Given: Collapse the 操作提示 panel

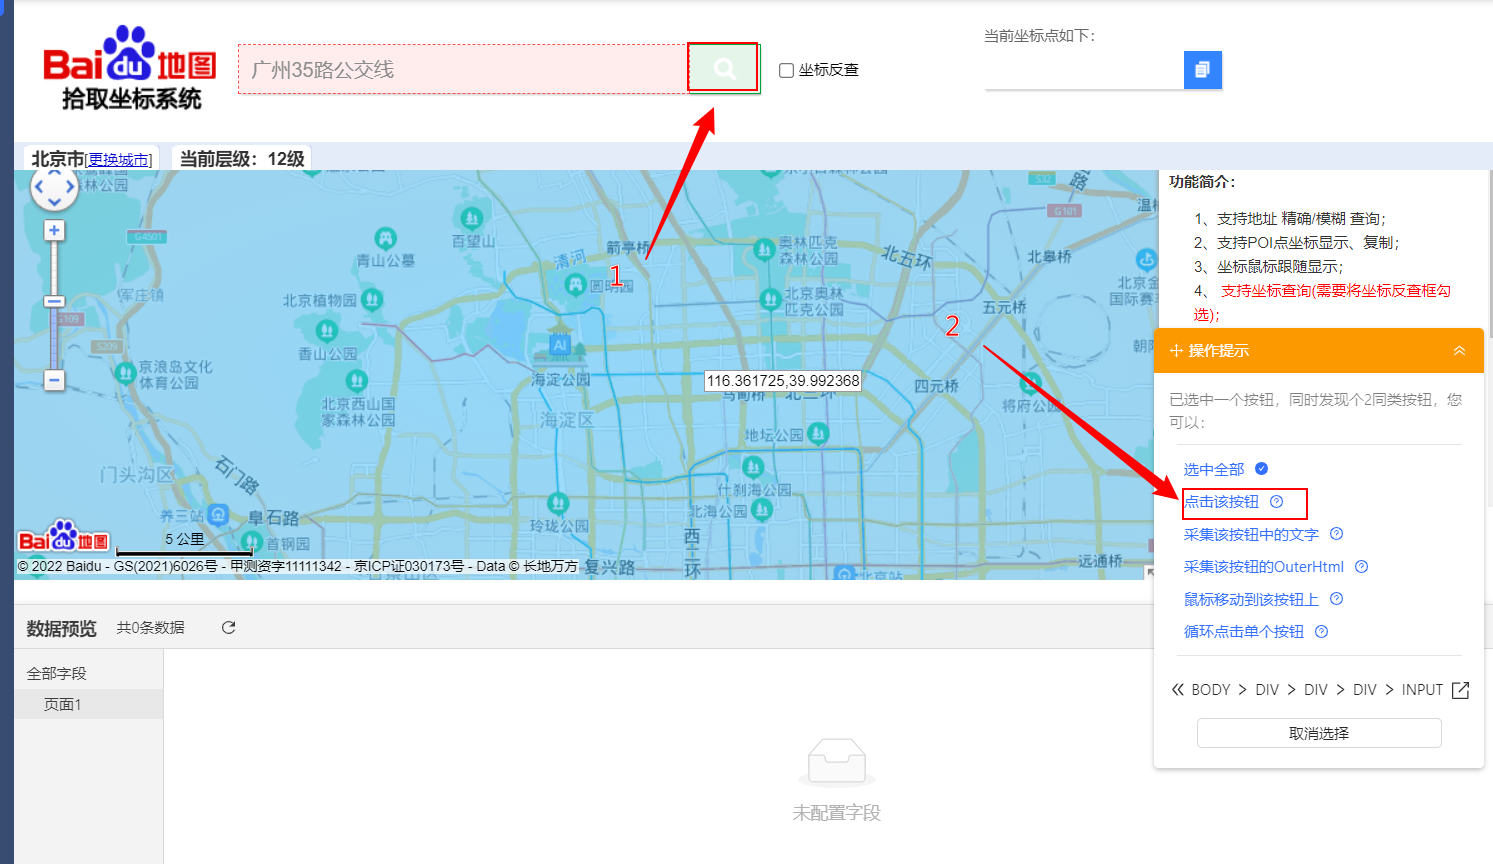Looking at the screenshot, I should click(x=1459, y=351).
